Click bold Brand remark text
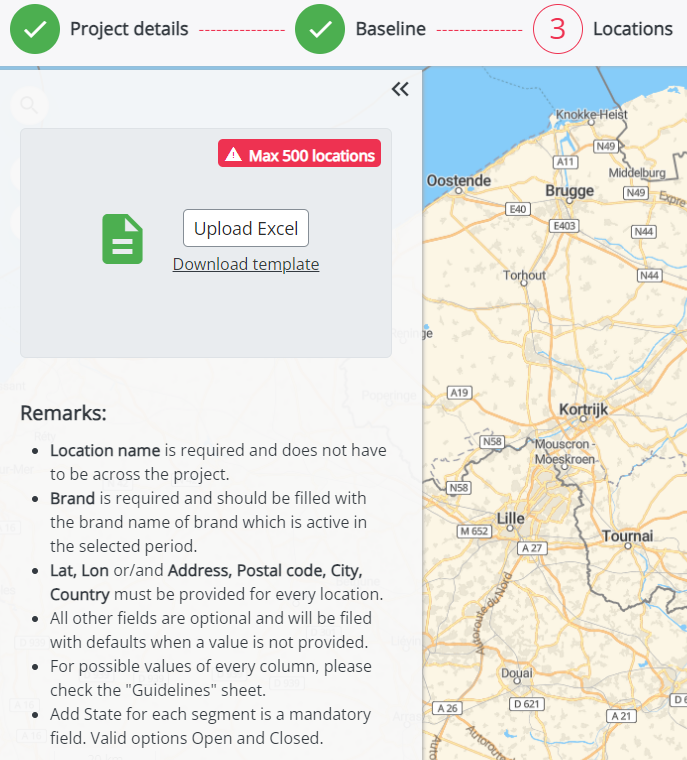687x760 pixels. (x=72, y=498)
